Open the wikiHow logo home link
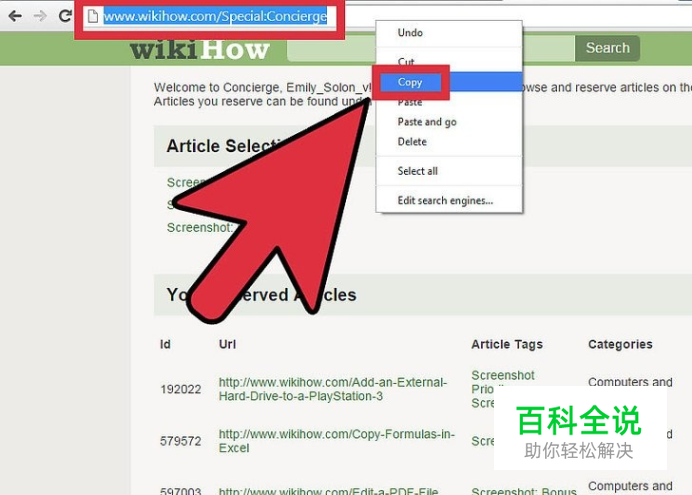 tap(199, 49)
